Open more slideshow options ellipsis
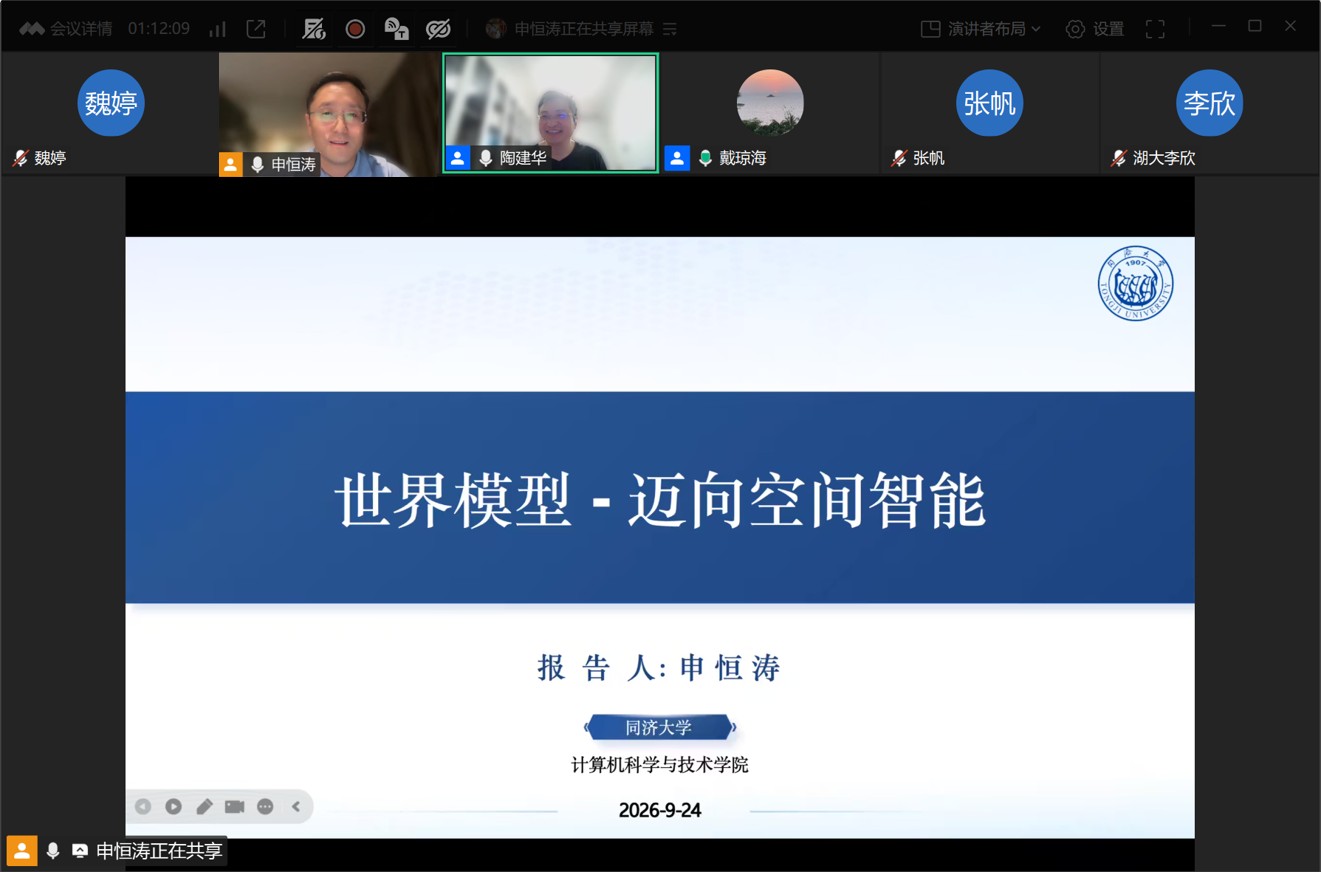The image size is (1321, 872). coord(265,806)
